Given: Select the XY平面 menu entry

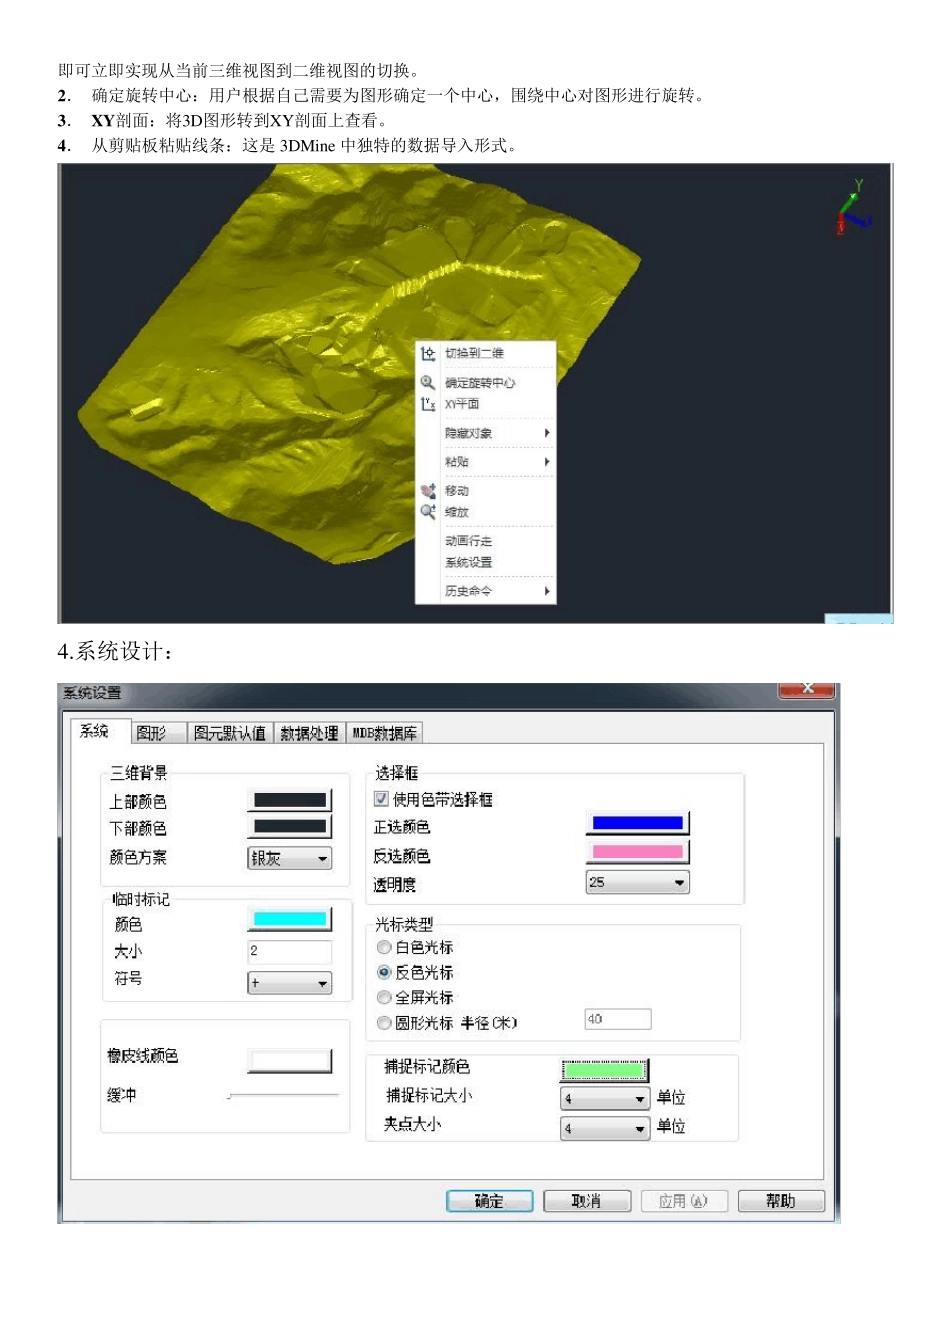Looking at the screenshot, I should click(x=462, y=404).
